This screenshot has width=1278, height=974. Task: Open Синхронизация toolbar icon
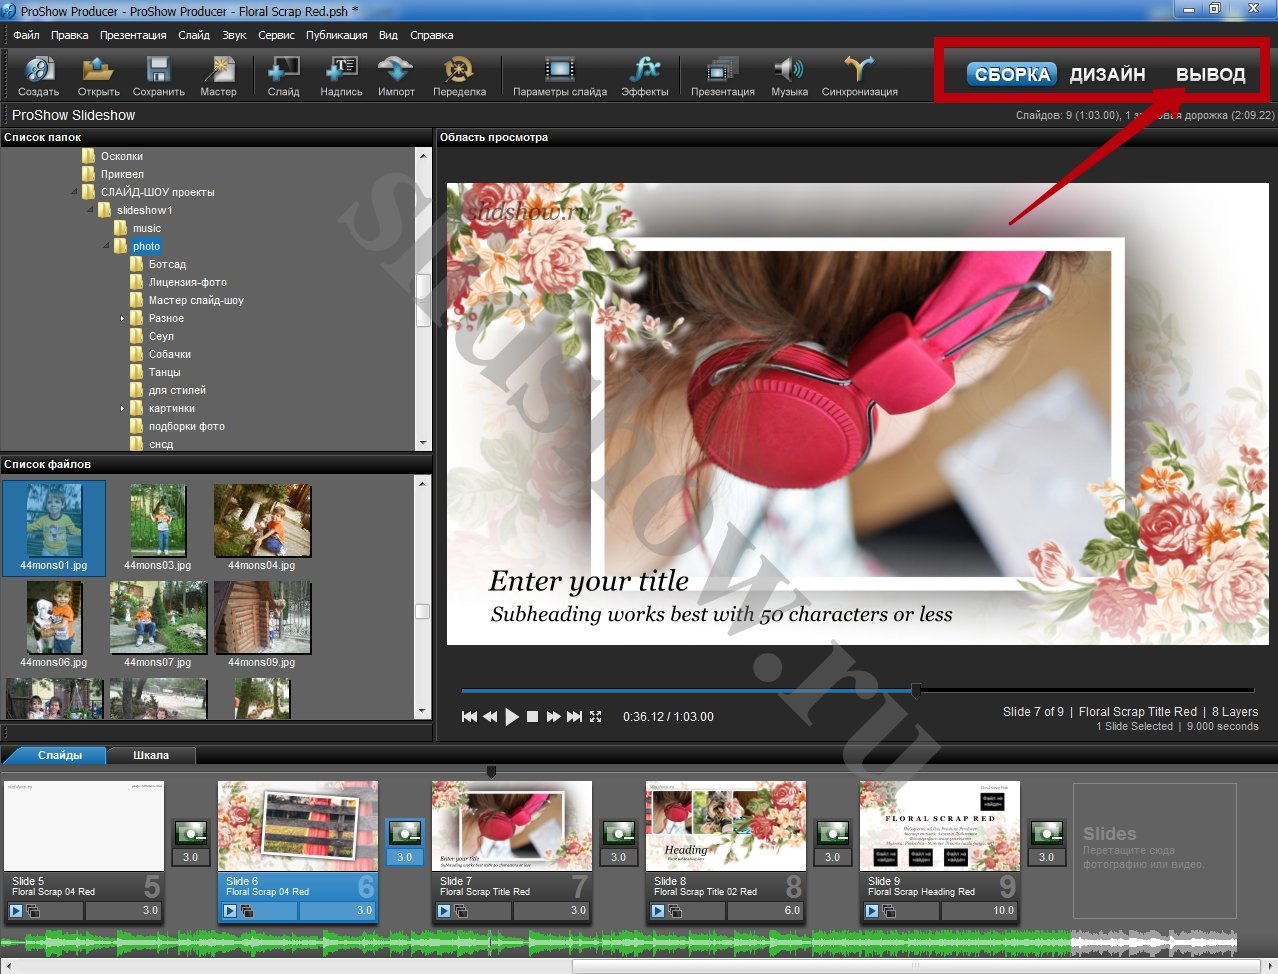tap(859, 70)
